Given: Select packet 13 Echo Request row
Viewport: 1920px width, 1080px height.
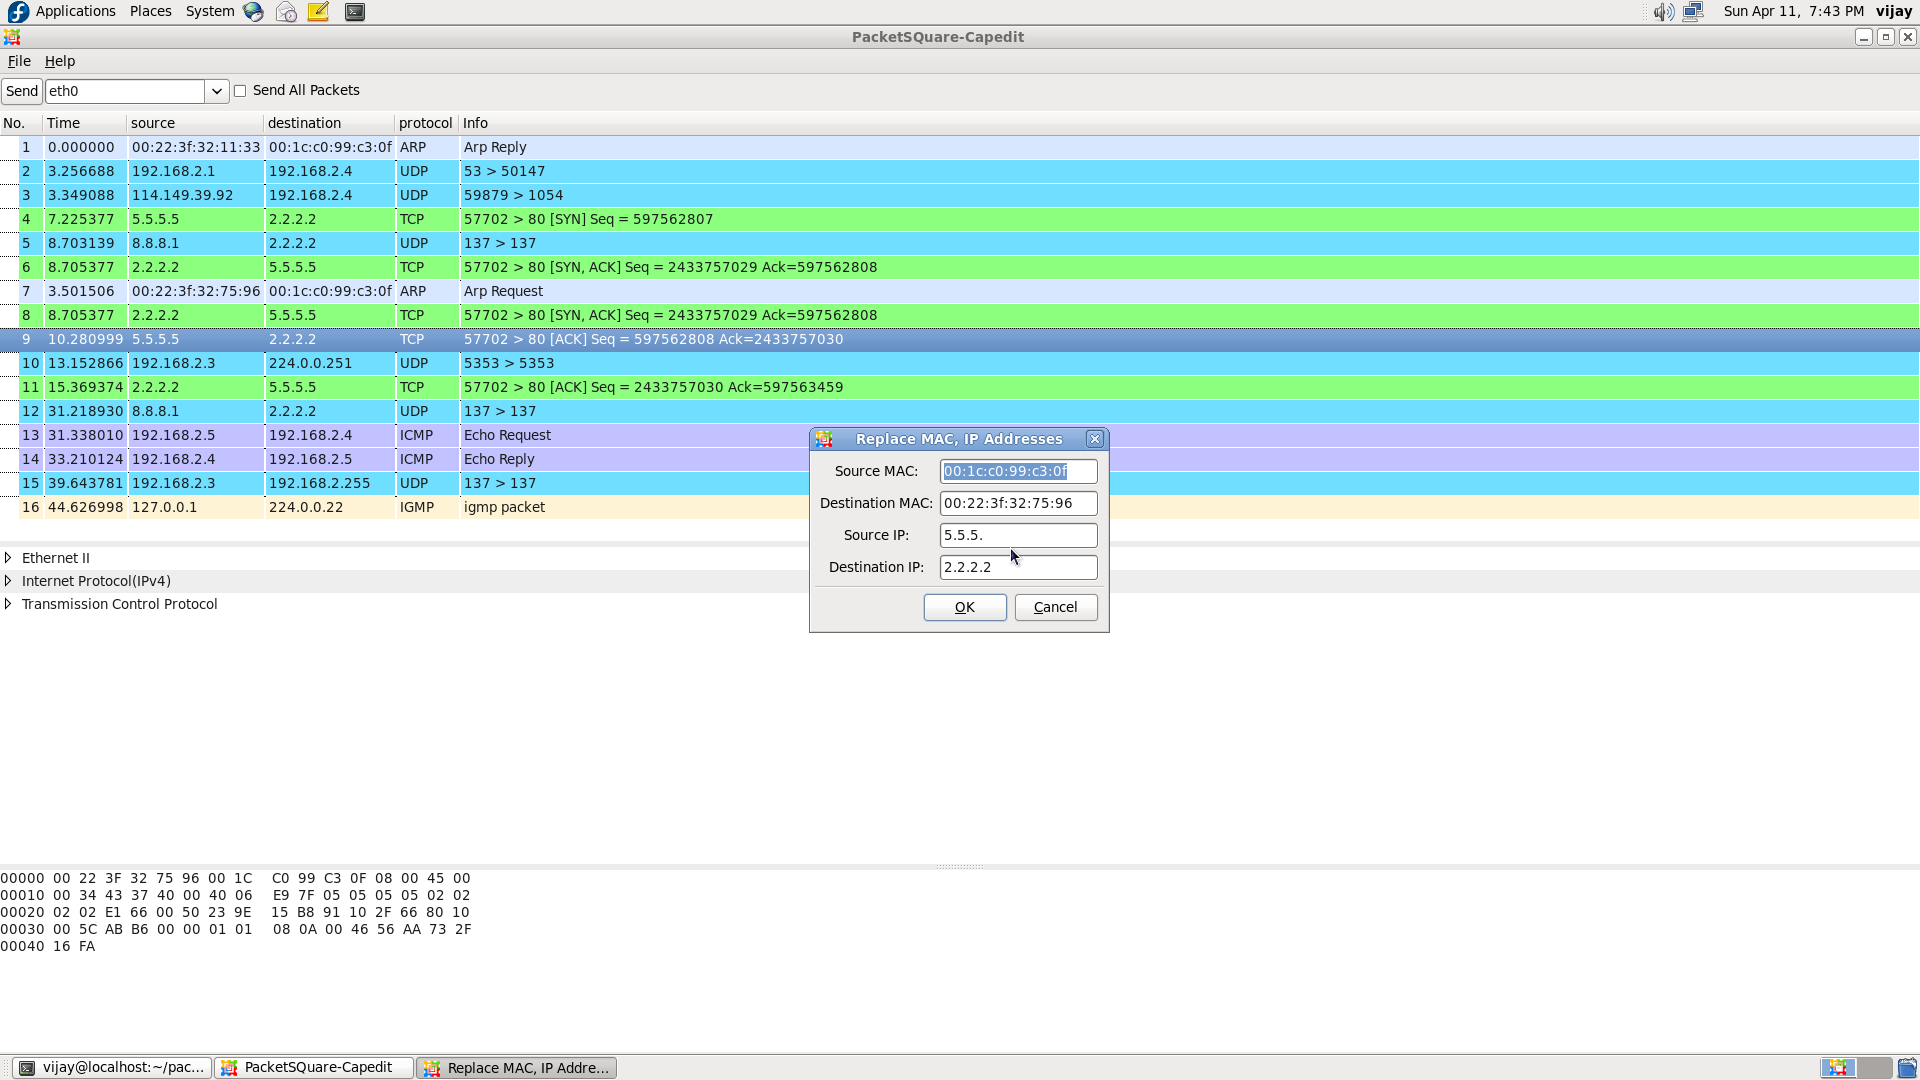Looking at the screenshot, I should [x=960, y=435].
